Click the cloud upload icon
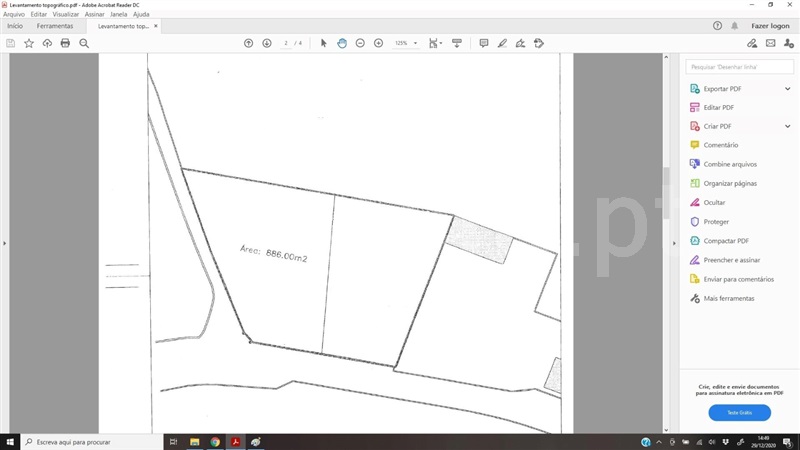The width and height of the screenshot is (800, 450). click(x=47, y=43)
